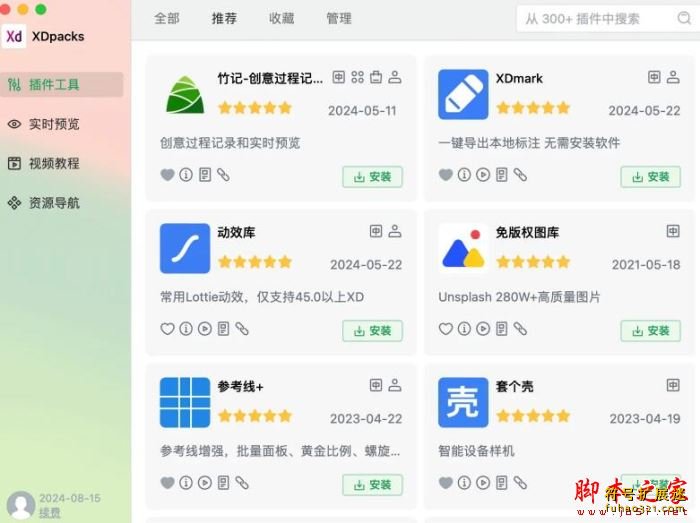Open document icon on 参考线+ card
Image resolution: width=700 pixels, height=523 pixels.
click(224, 483)
